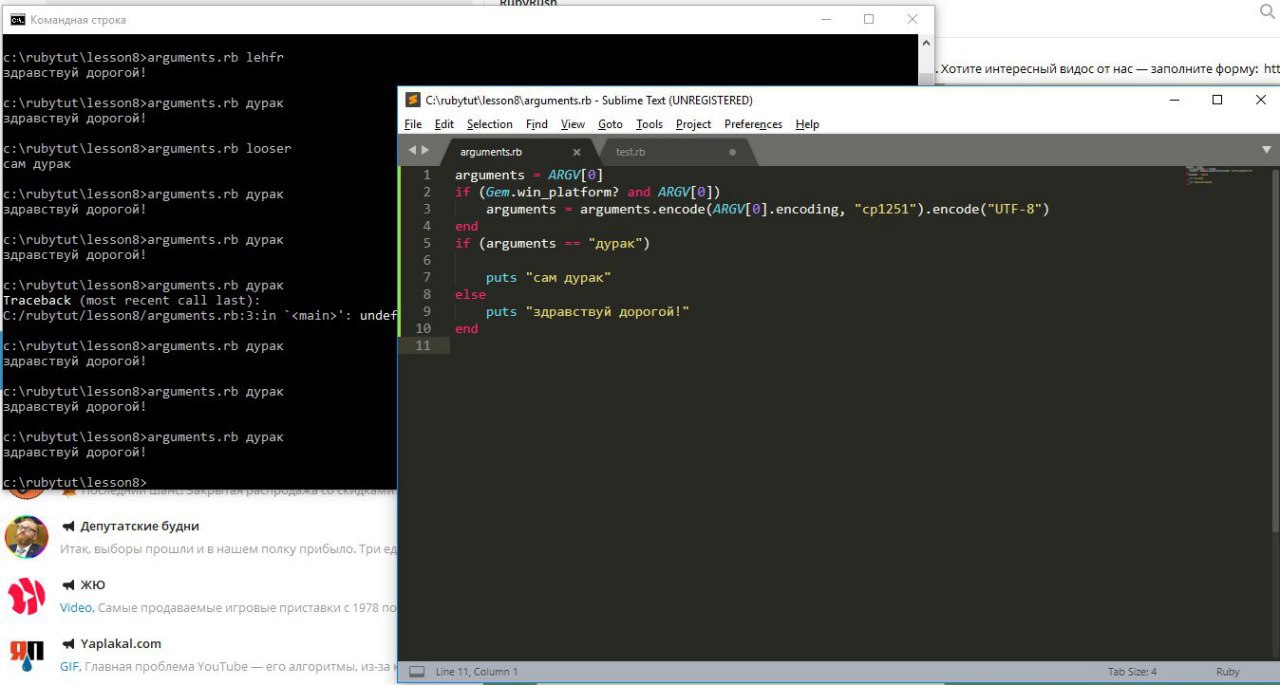Toggle the side bar status icon
The width and height of the screenshot is (1280, 685).
[417, 672]
